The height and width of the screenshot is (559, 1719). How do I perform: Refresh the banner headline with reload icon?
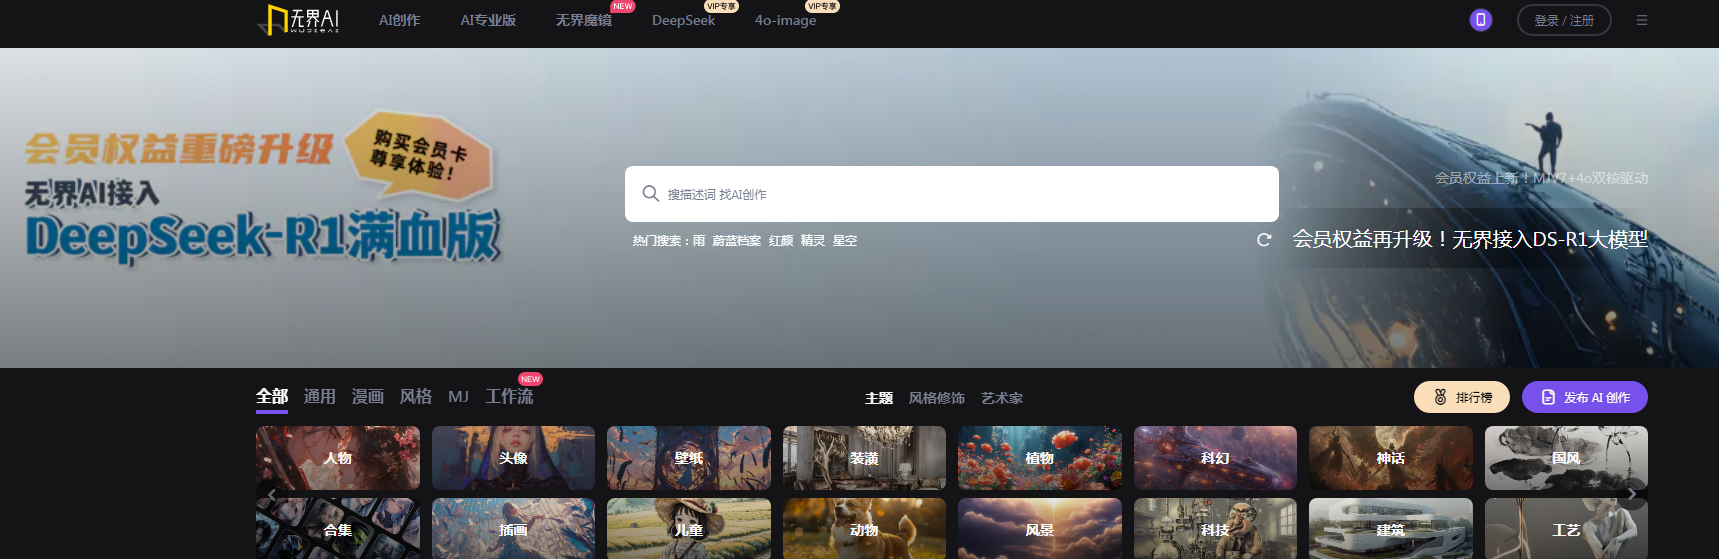click(x=1264, y=240)
